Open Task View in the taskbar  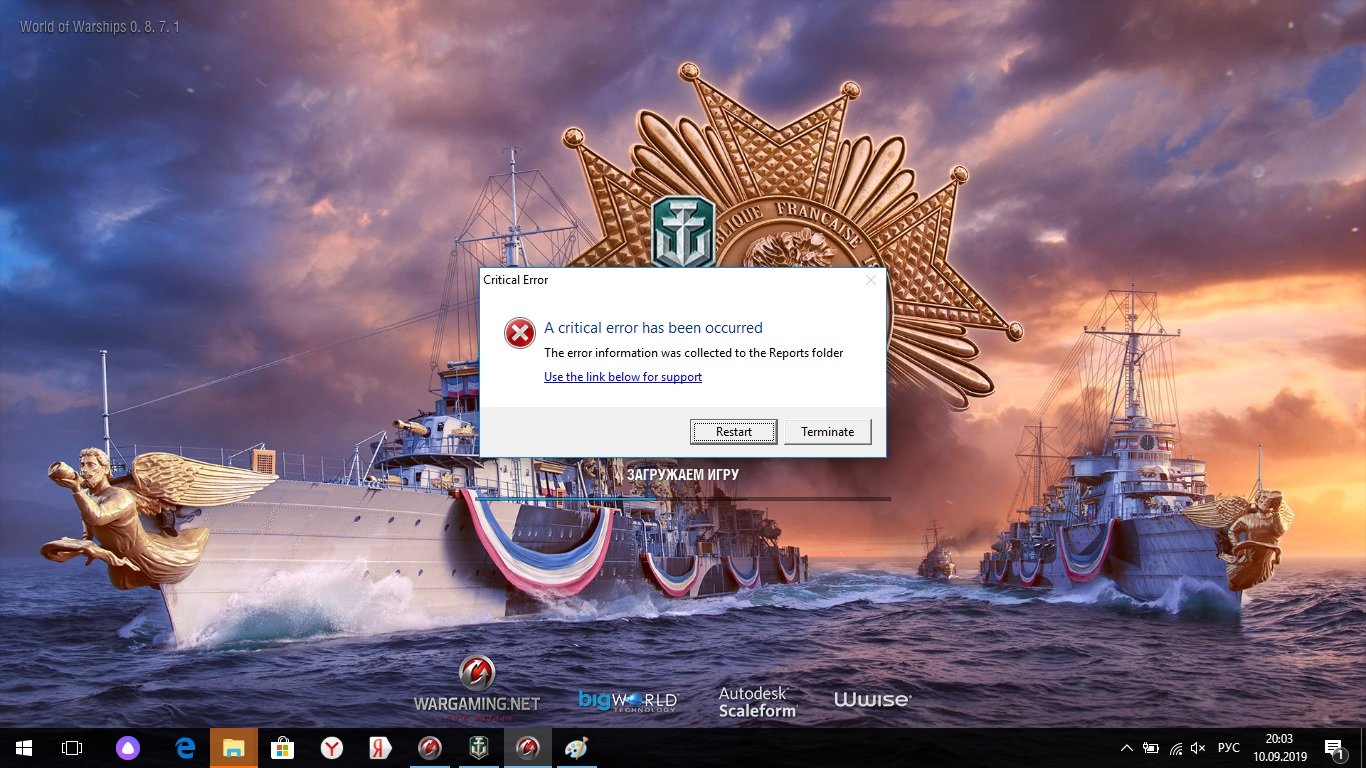pyautogui.click(x=72, y=748)
